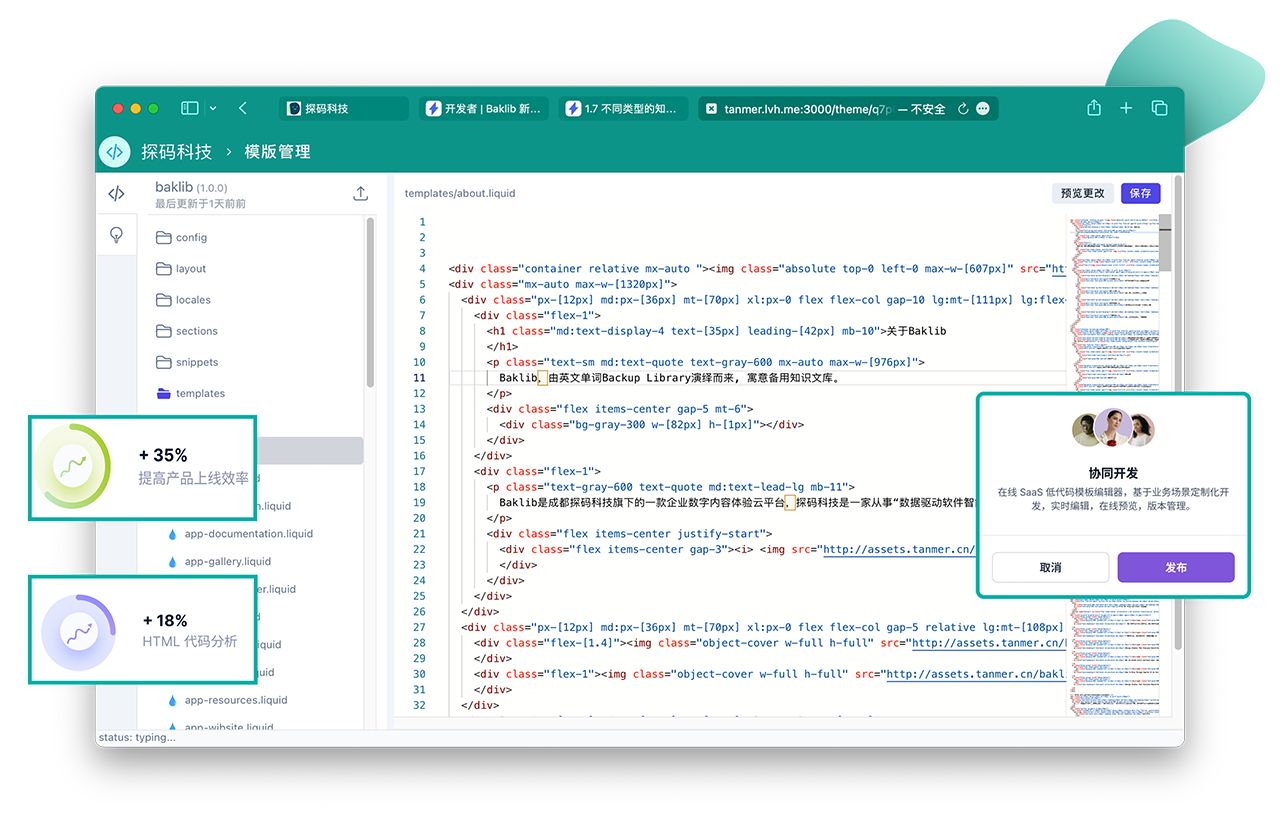Click the HTML 代码分析 label
The height and width of the screenshot is (830, 1280).
(190, 641)
